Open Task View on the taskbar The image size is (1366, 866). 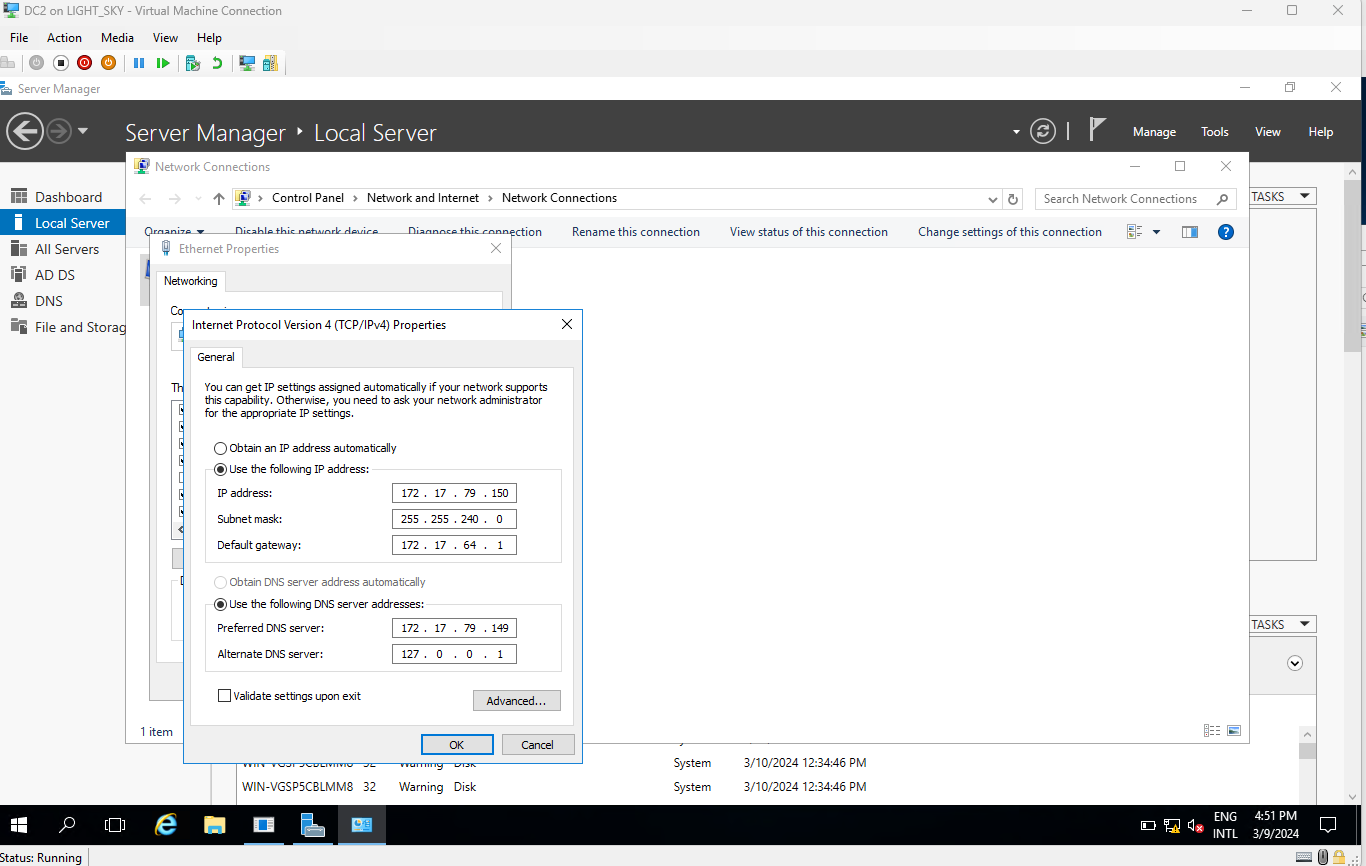coord(115,825)
